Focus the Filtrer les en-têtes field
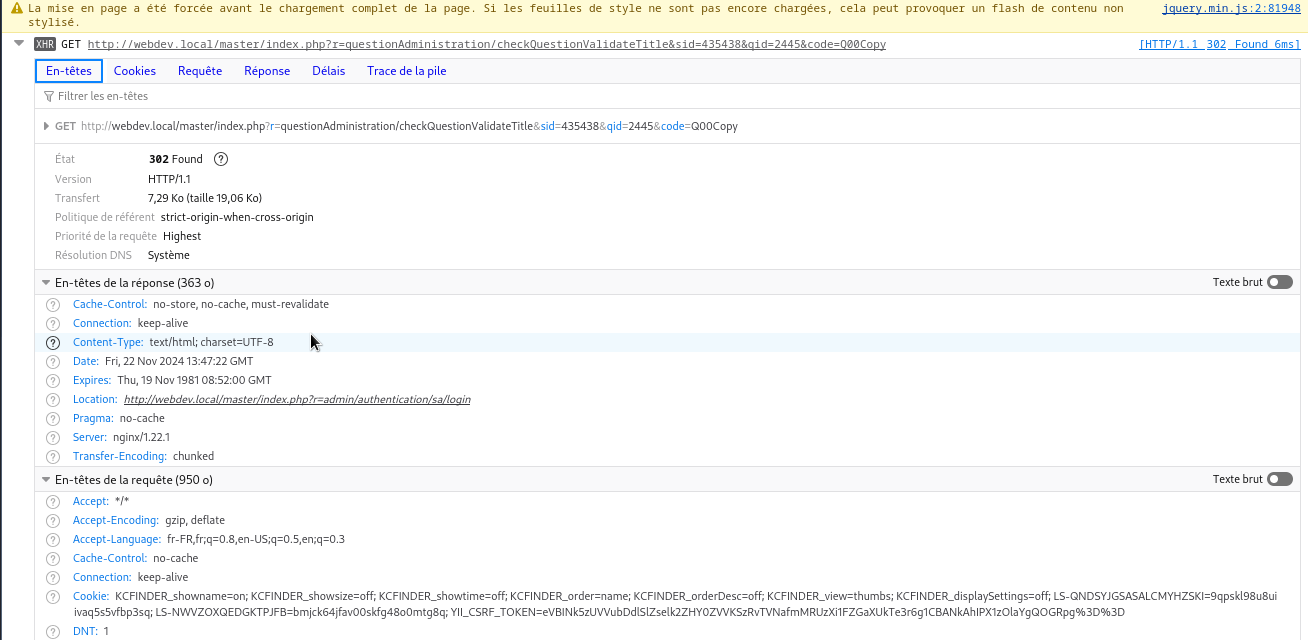1308x640 pixels. coord(670,96)
